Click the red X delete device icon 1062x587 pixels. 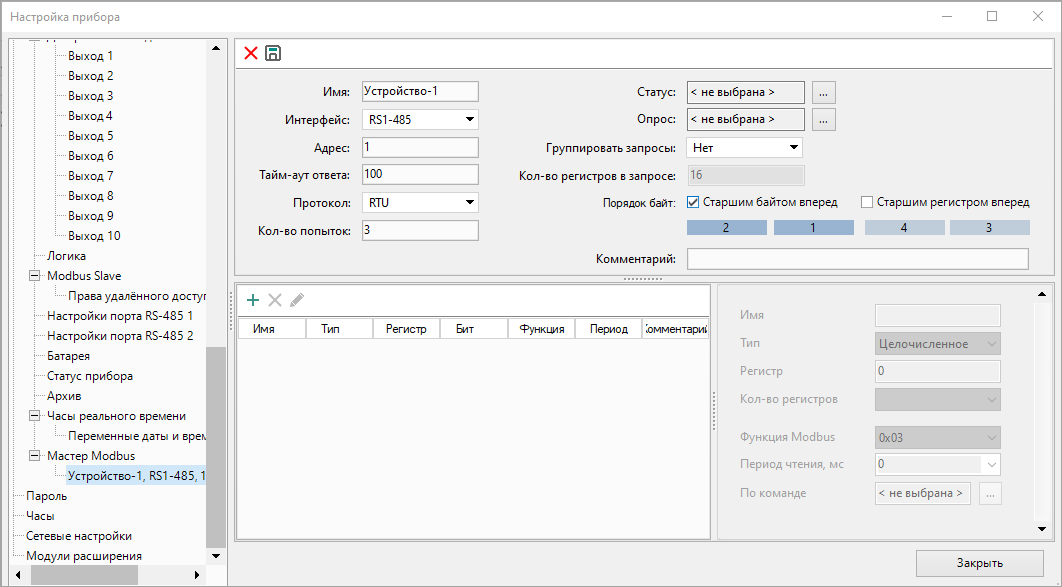251,53
